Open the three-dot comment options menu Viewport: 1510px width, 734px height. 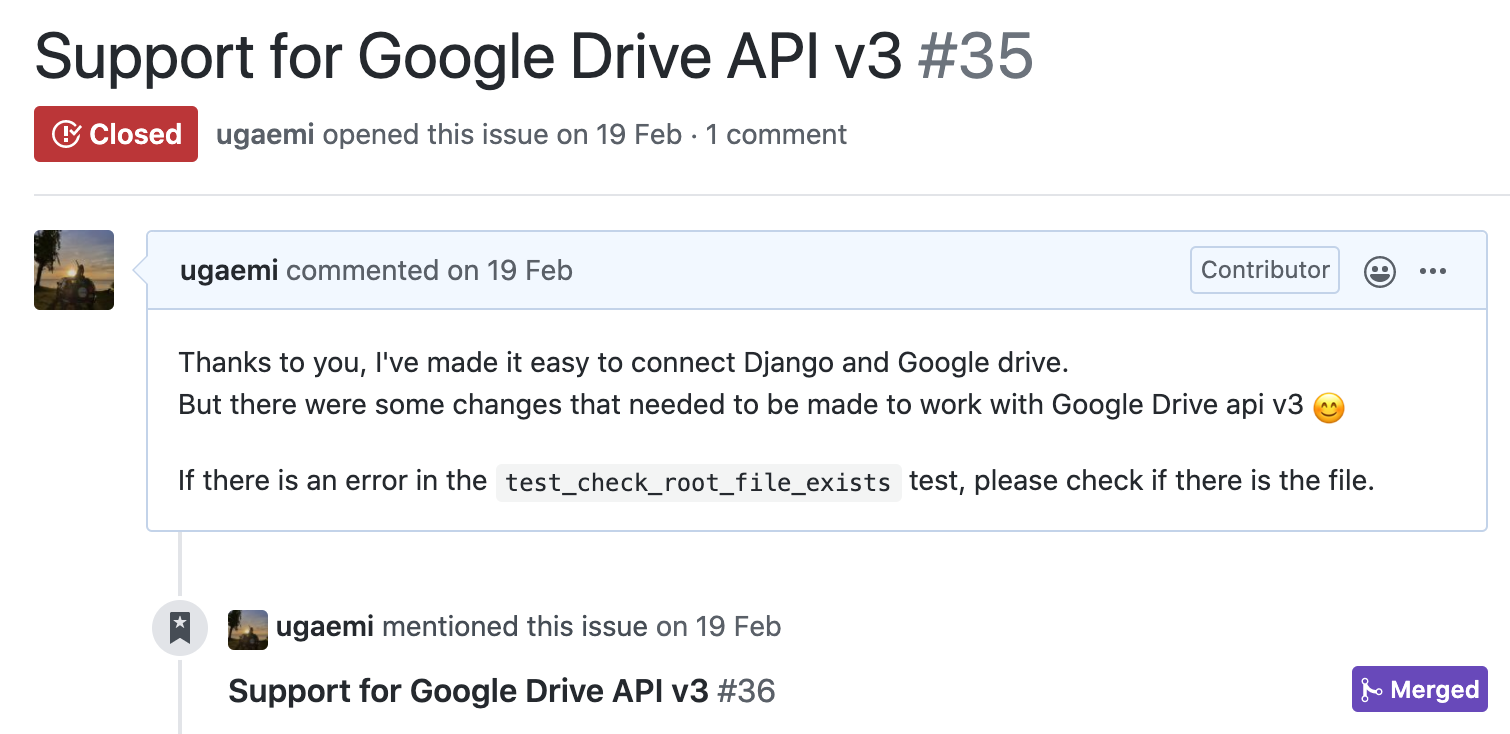coord(1433,271)
